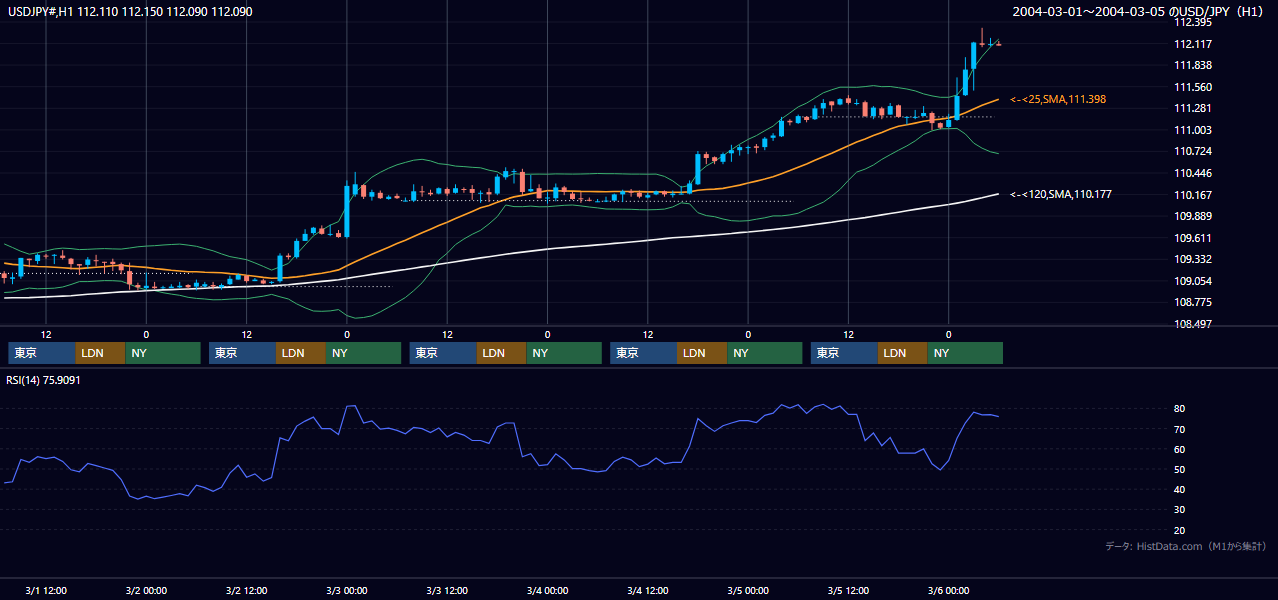Click price axis value 112.395
The height and width of the screenshot is (600, 1278).
tap(1192, 22)
